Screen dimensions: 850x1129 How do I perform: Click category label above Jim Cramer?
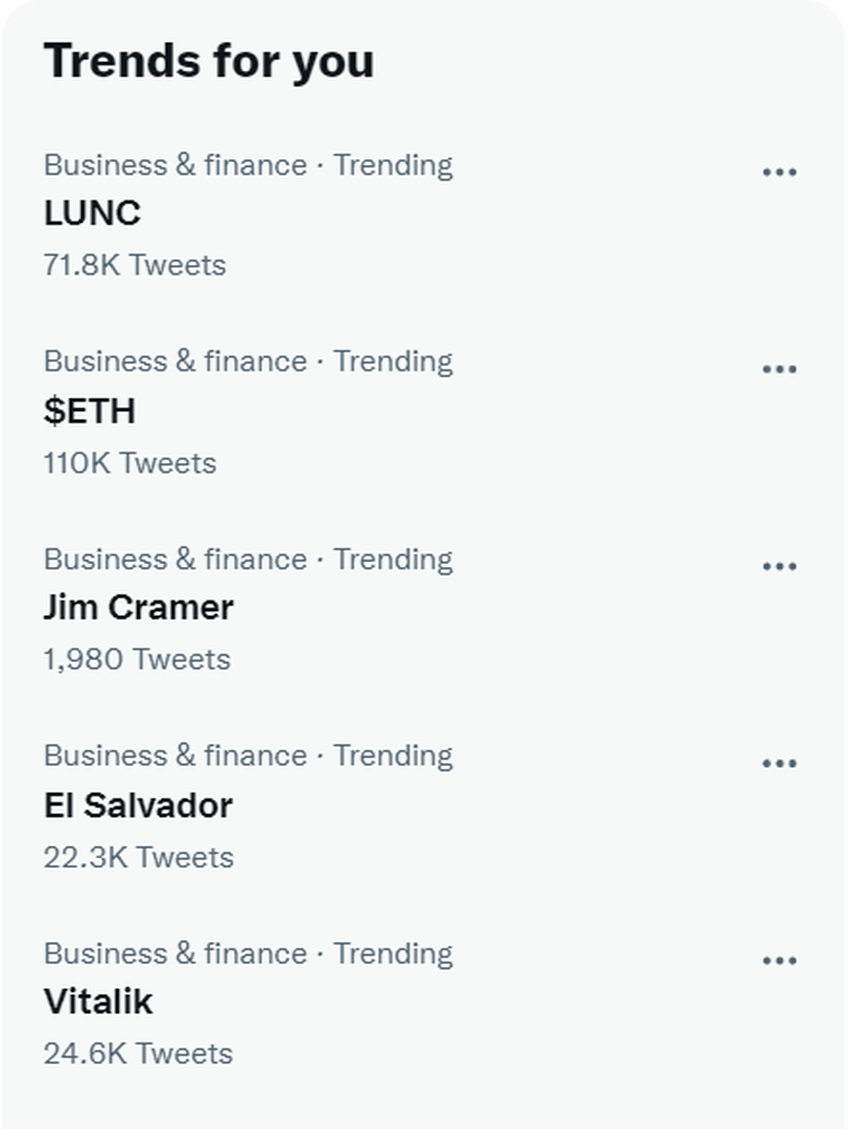click(247, 558)
